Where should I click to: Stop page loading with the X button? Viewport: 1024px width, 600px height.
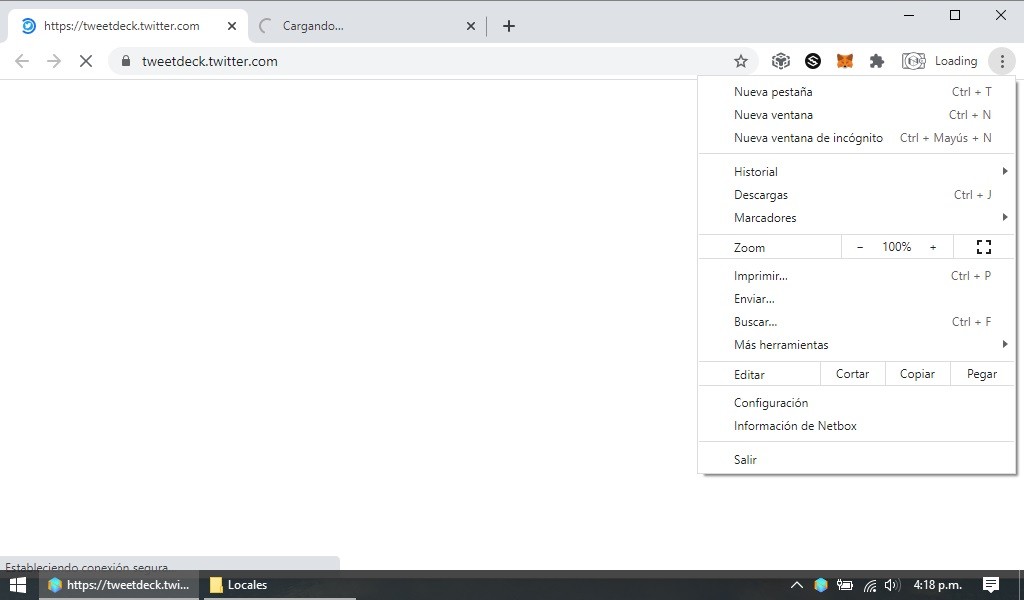tap(86, 61)
